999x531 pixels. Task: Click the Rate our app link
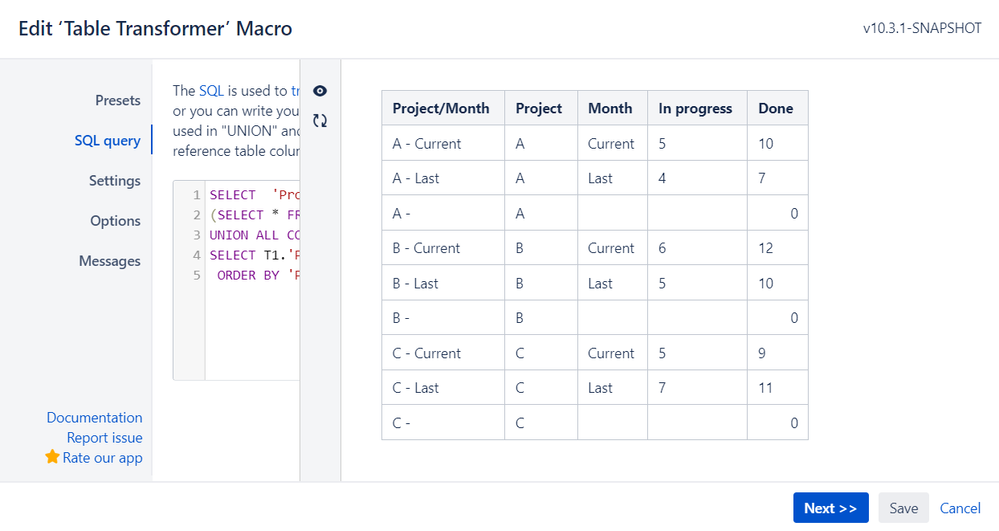pyautogui.click(x=102, y=457)
